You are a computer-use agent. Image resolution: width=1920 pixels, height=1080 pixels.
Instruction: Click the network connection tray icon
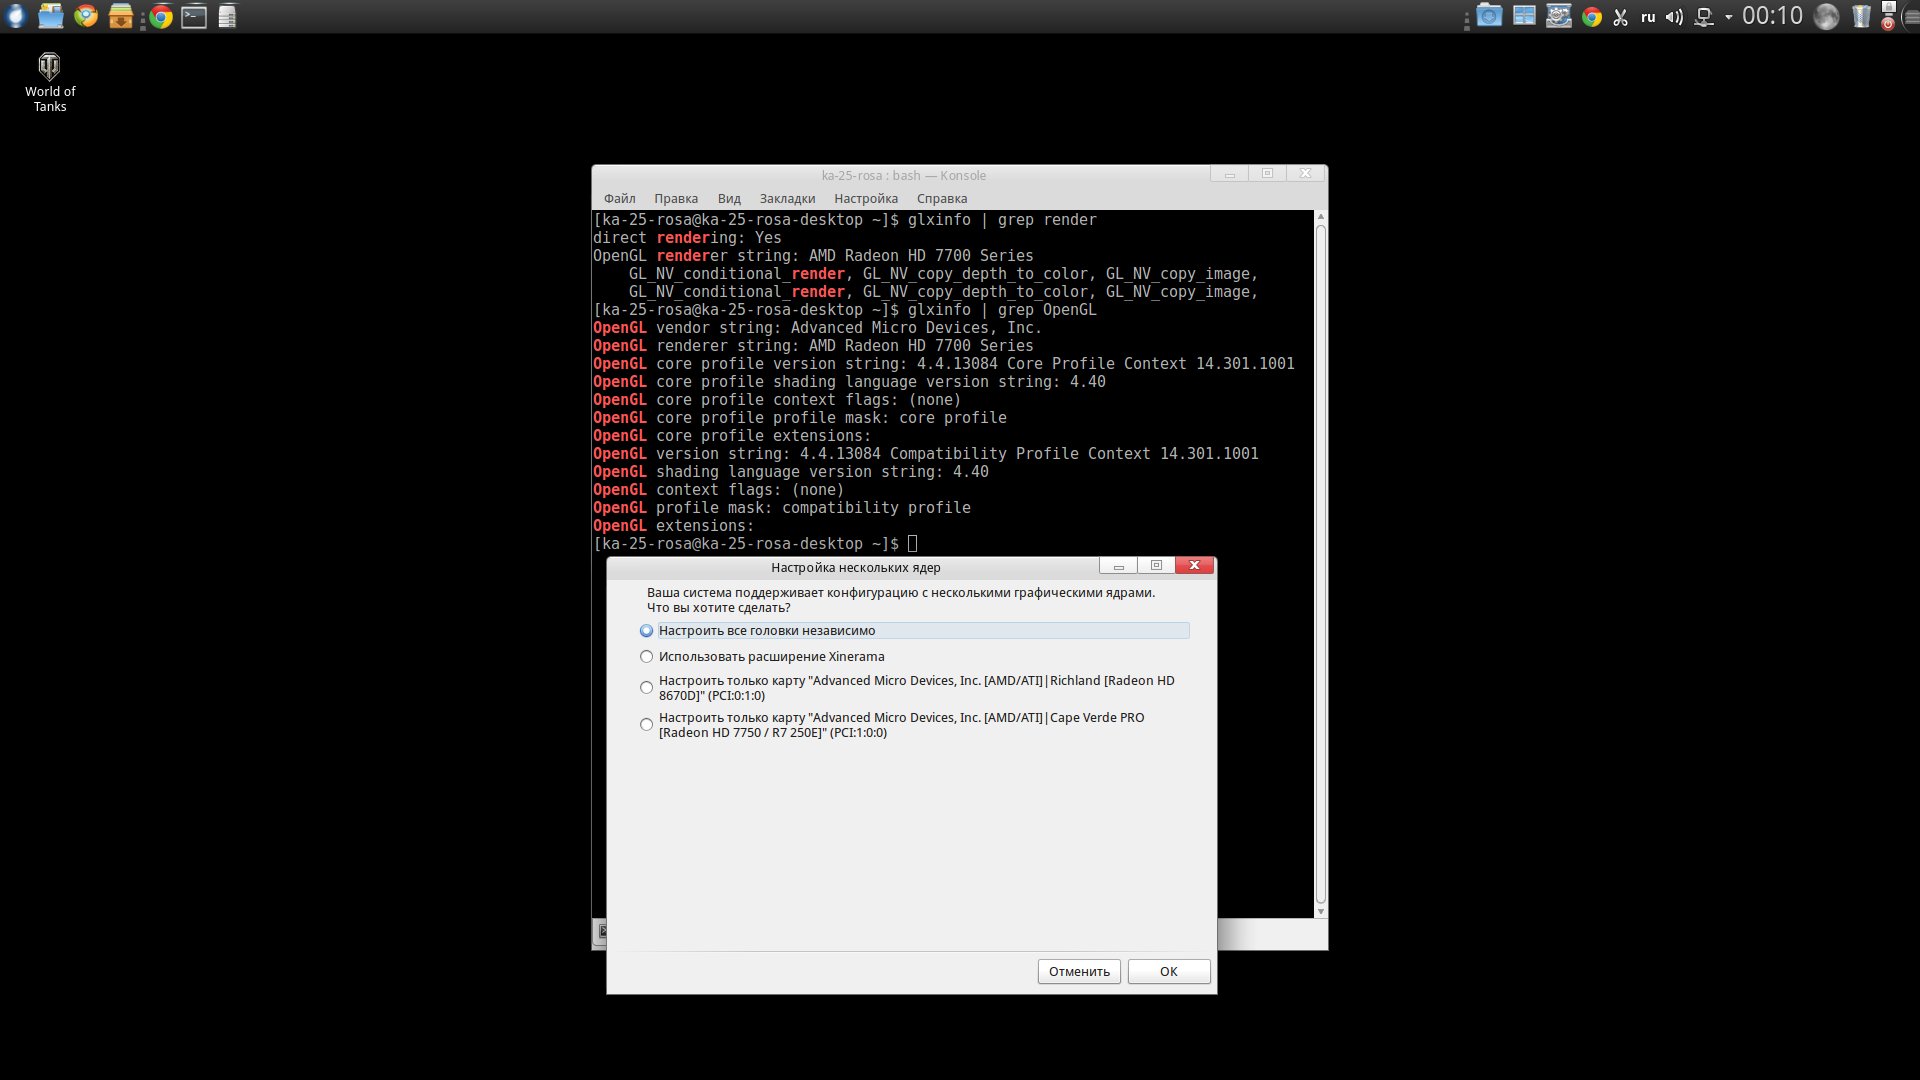click(x=1703, y=17)
